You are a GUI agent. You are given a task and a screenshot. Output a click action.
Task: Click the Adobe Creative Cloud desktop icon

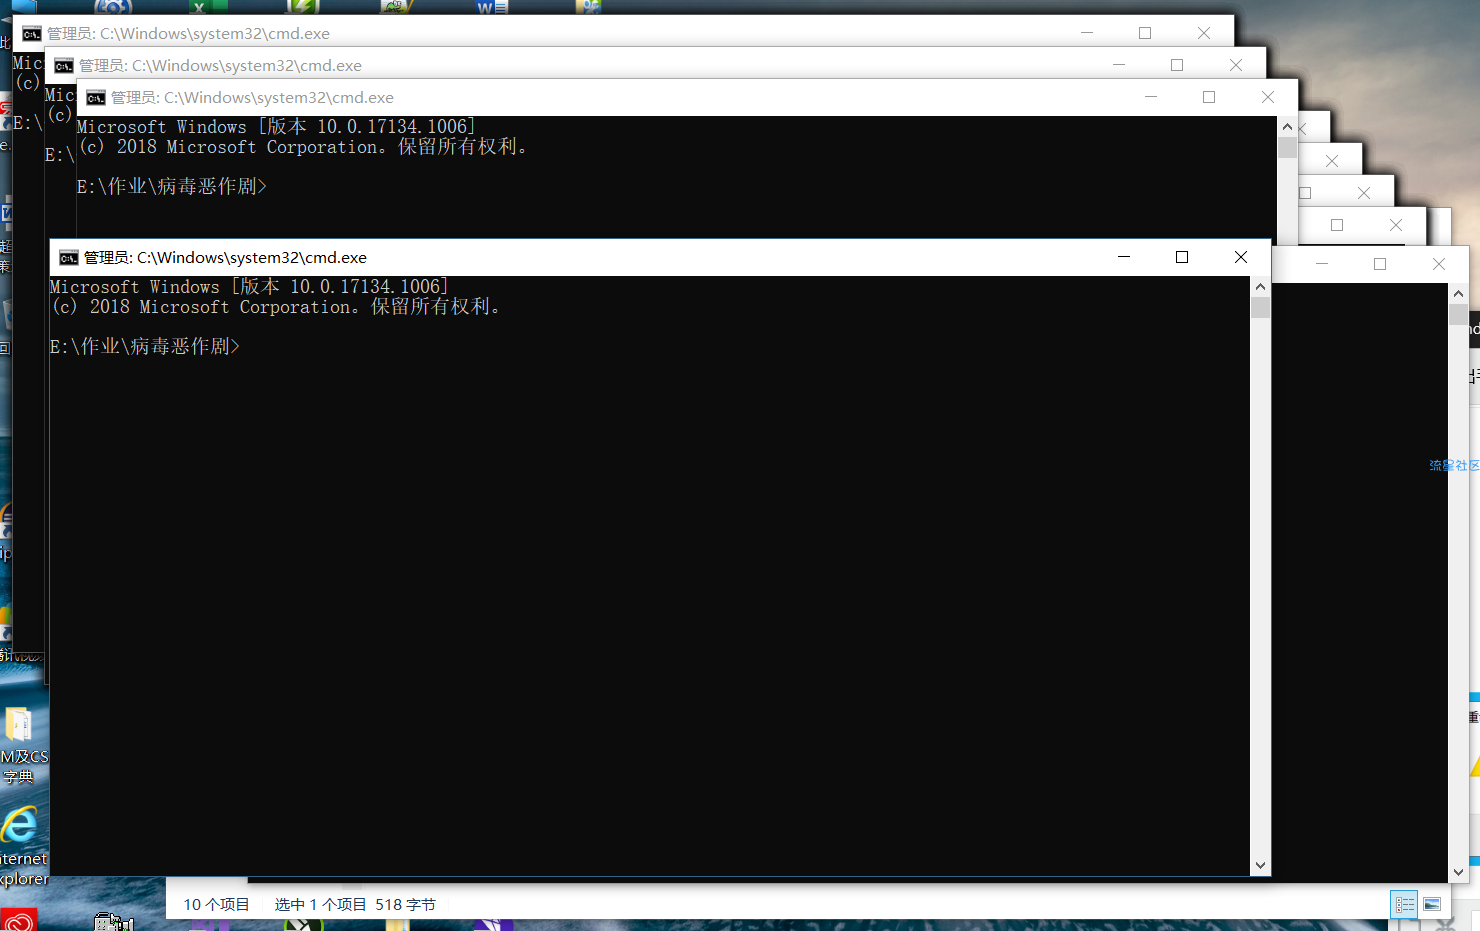click(18, 920)
